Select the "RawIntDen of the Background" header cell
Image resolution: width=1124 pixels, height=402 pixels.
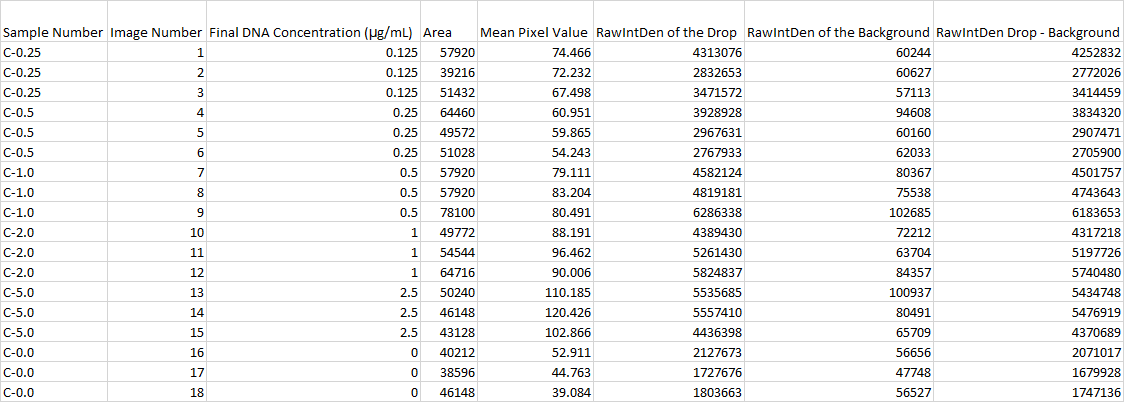[839, 33]
